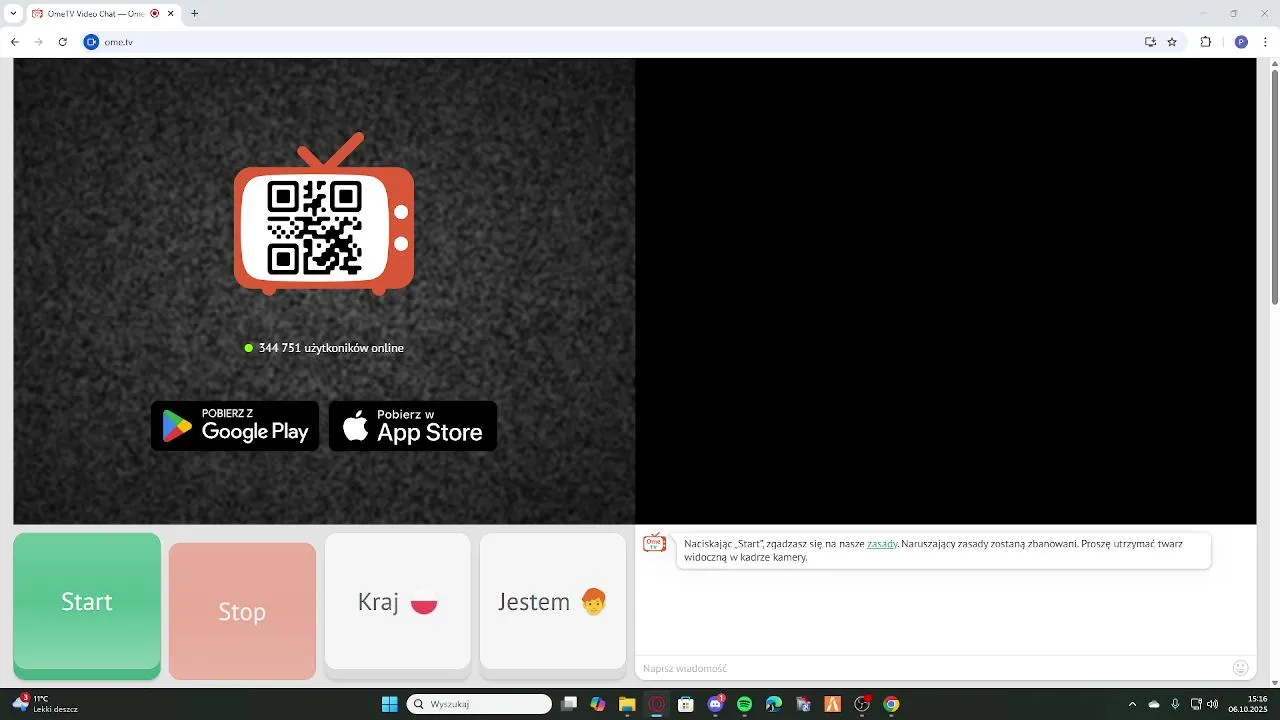Click the red Stop button
Screen dimensions: 1280x720
pos(242,611)
